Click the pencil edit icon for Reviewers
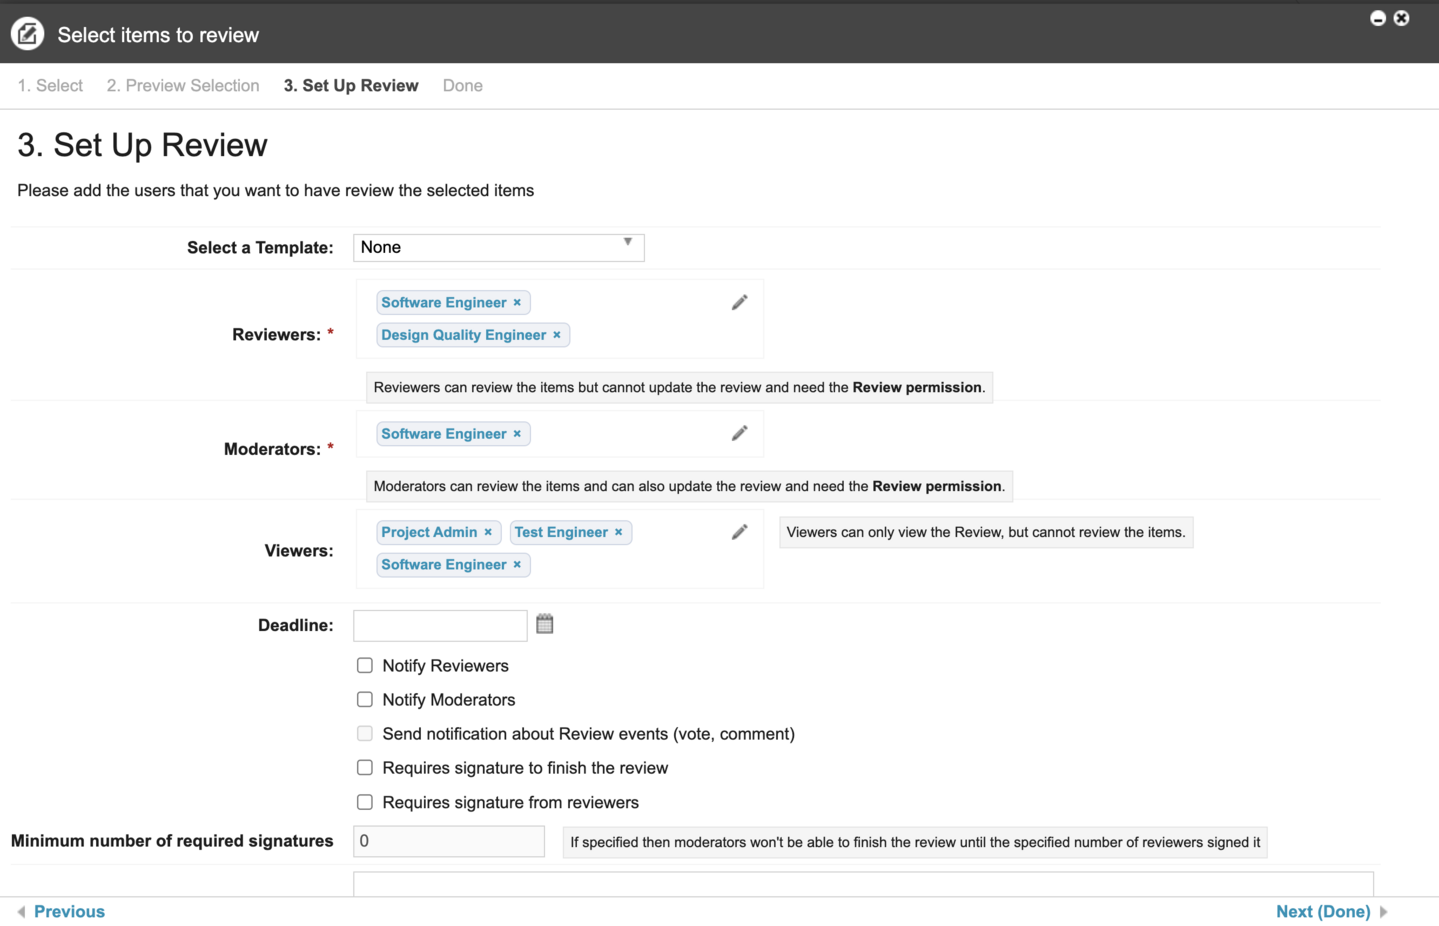 pos(739,302)
